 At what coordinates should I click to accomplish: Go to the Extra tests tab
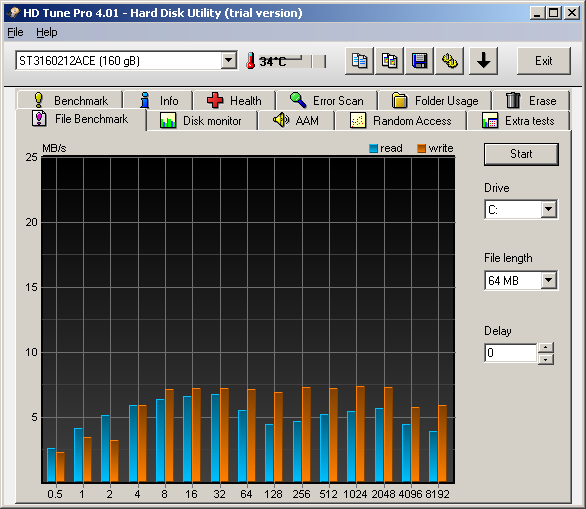(519, 121)
